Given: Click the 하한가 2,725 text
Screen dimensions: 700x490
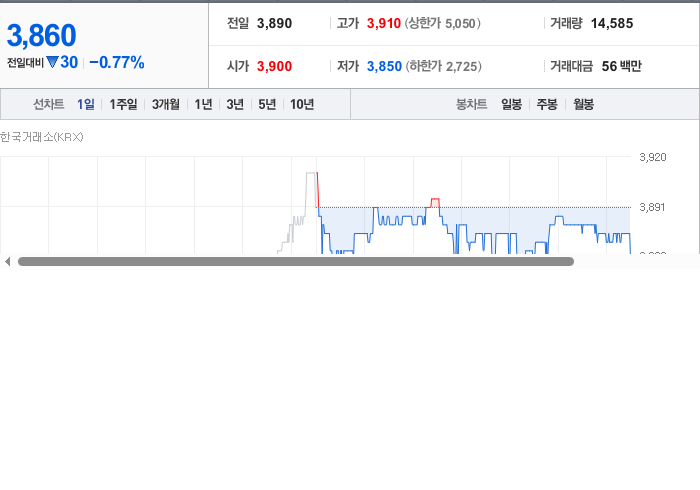Looking at the screenshot, I should (443, 66).
